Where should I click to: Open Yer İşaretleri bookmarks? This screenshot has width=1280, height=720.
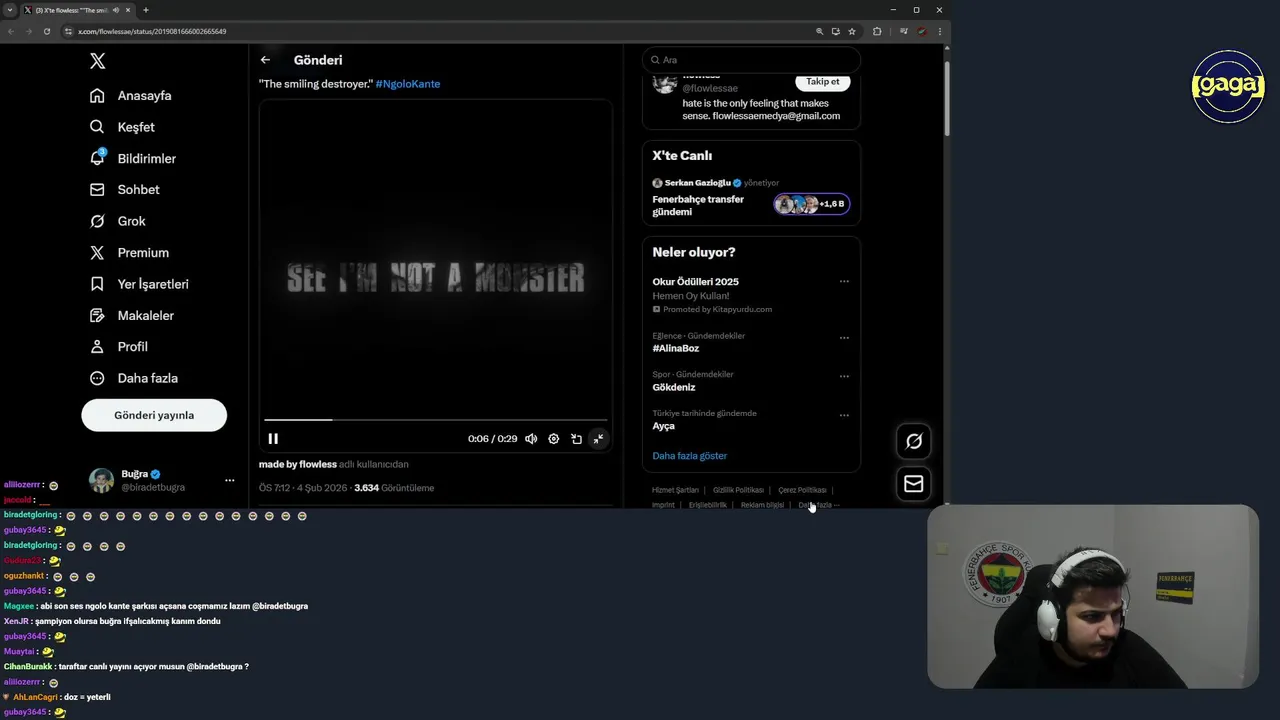(x=139, y=284)
